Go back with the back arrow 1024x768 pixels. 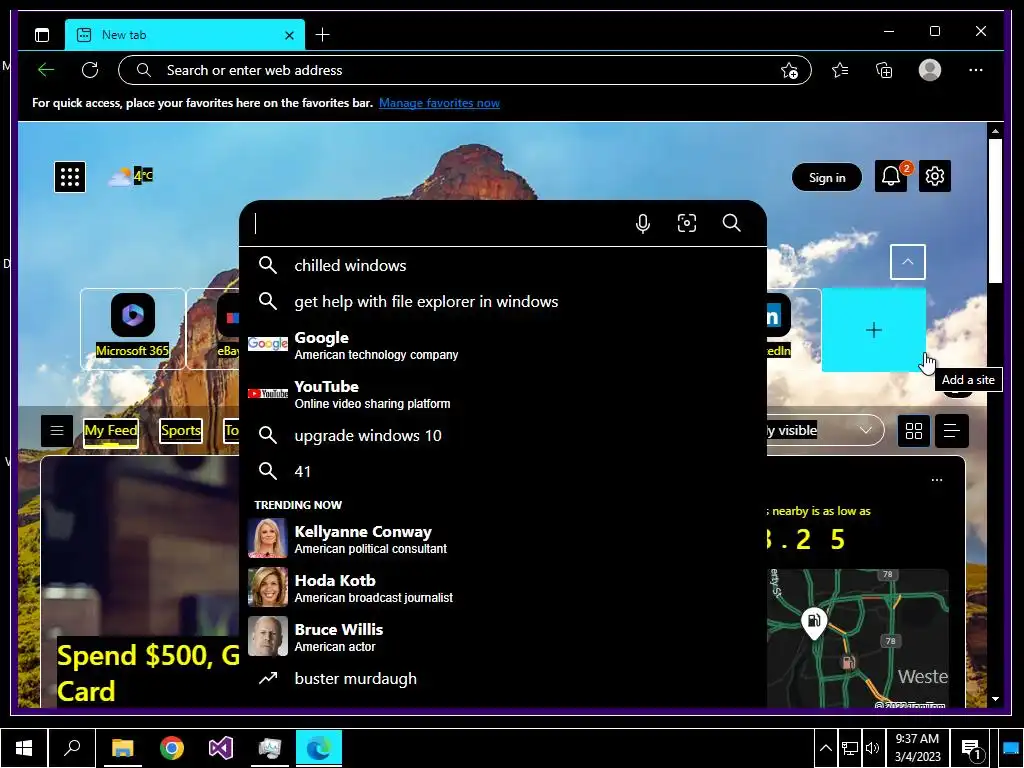pyautogui.click(x=46, y=70)
